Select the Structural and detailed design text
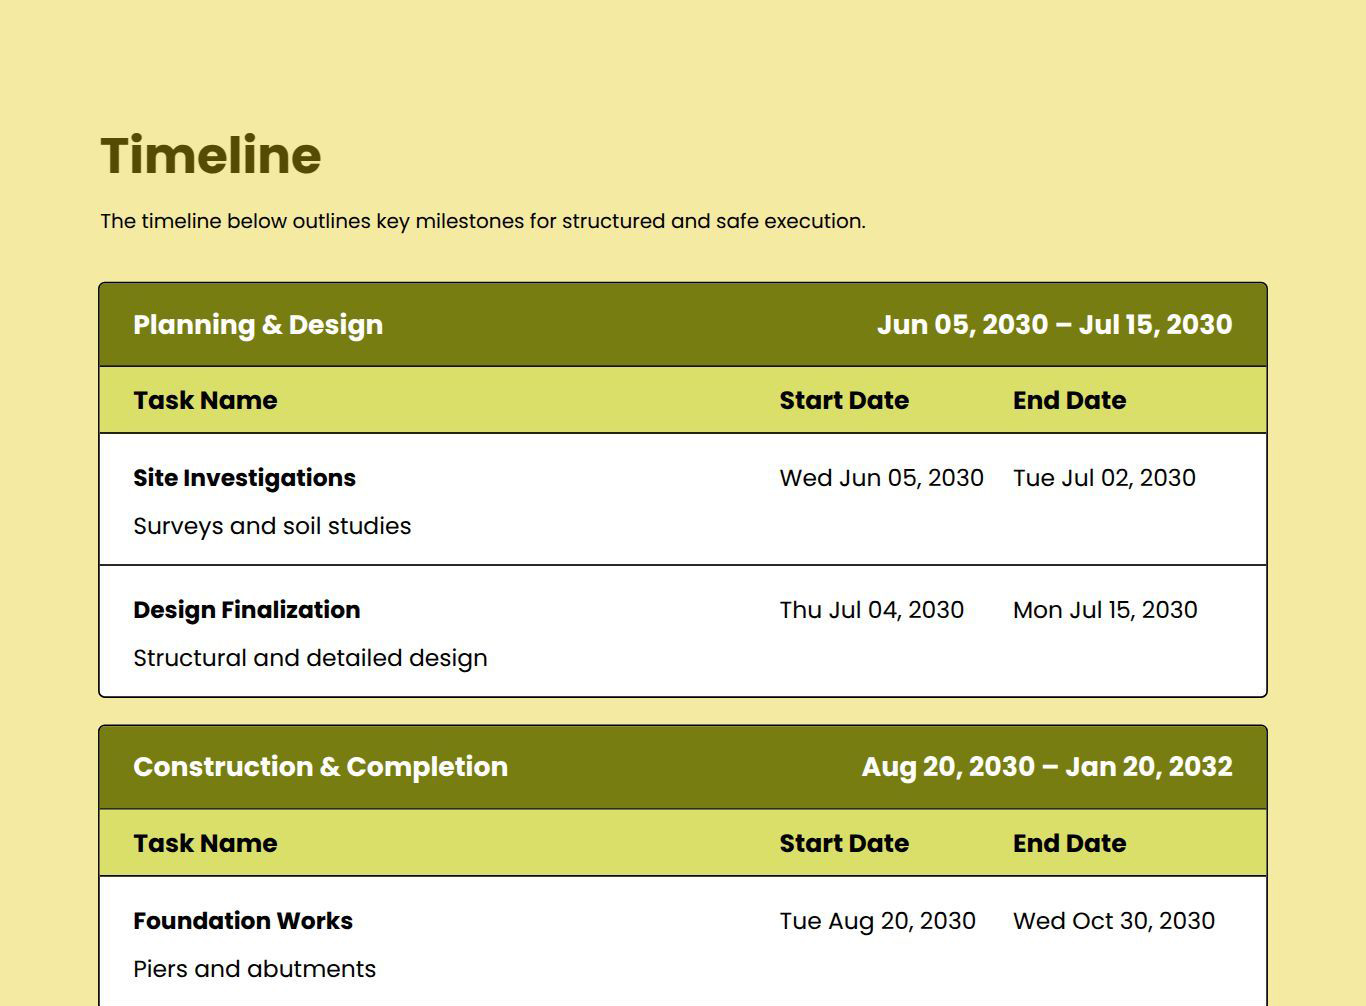The height and width of the screenshot is (1006, 1366). point(310,658)
